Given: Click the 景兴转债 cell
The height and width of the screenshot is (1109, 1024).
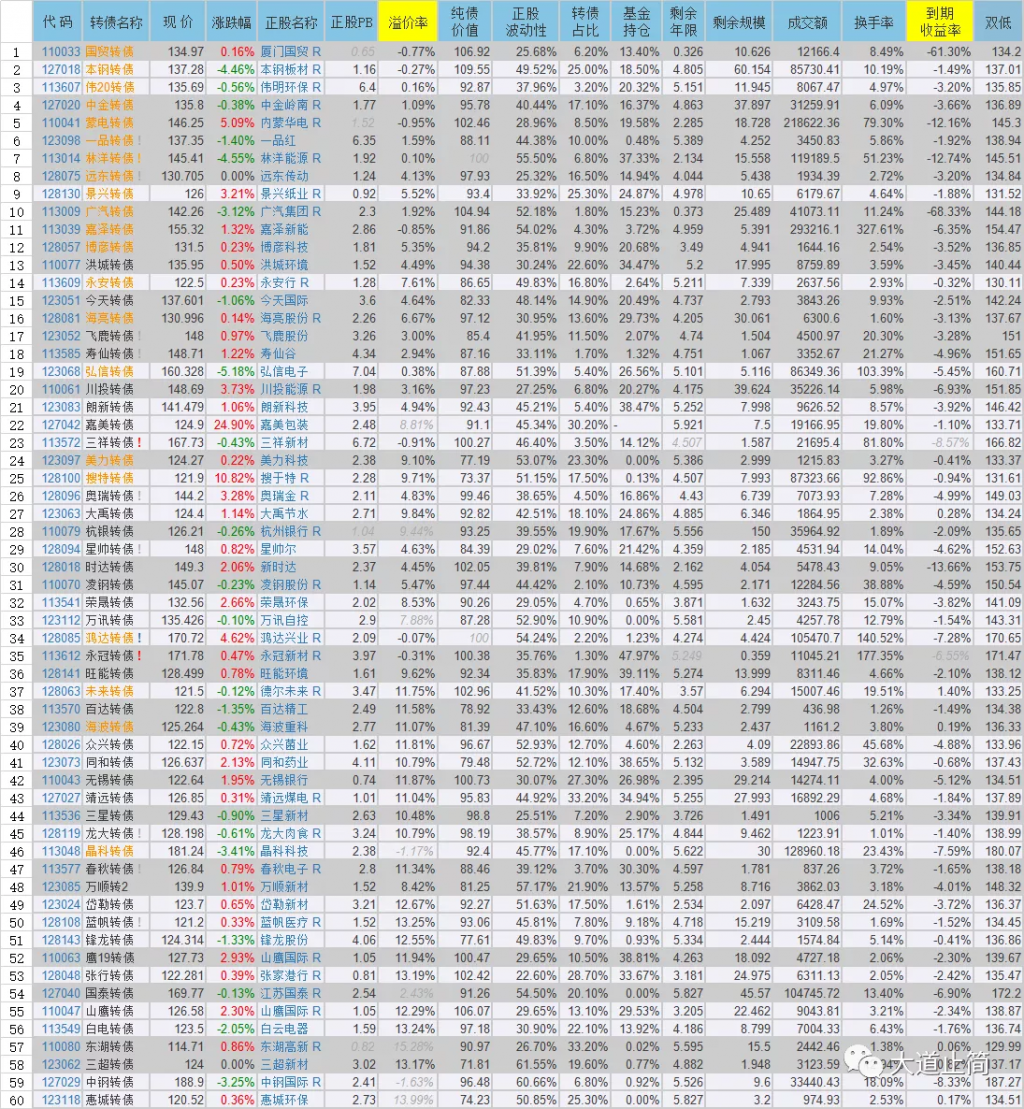Looking at the screenshot, I should click(110, 193).
